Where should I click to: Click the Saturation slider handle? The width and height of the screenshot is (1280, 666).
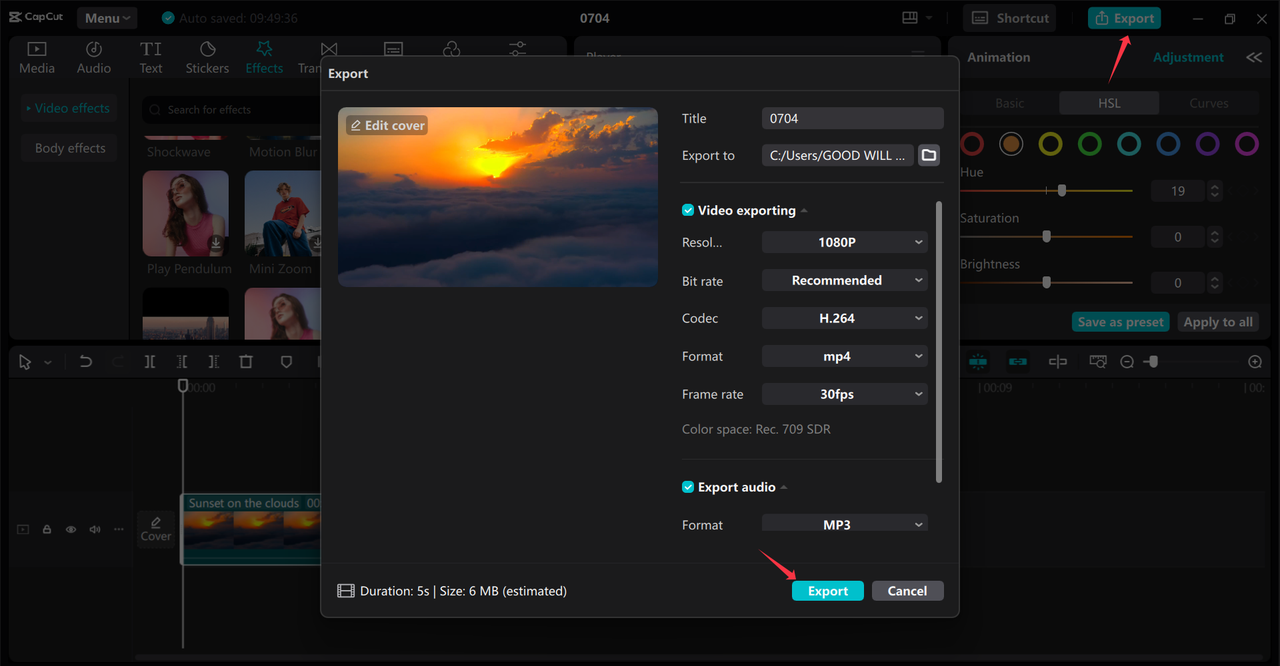[x=1047, y=236]
